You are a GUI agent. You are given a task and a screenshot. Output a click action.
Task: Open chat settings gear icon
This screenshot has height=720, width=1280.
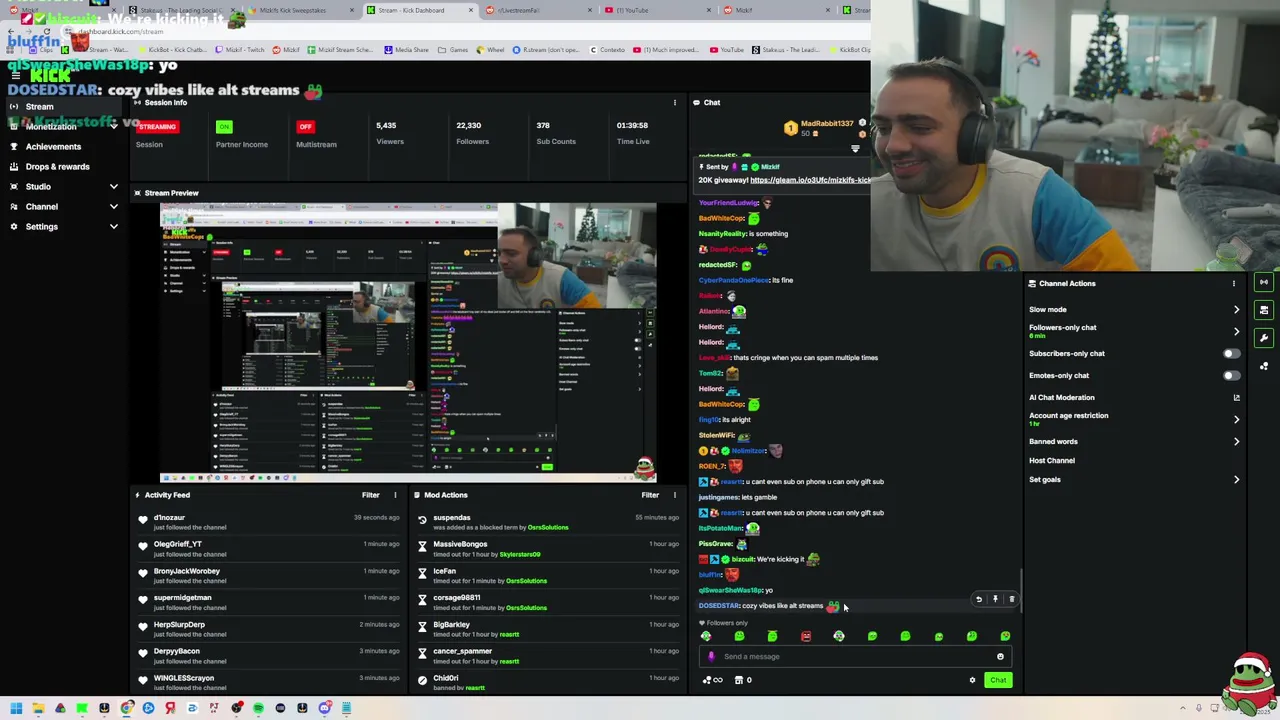(x=972, y=680)
